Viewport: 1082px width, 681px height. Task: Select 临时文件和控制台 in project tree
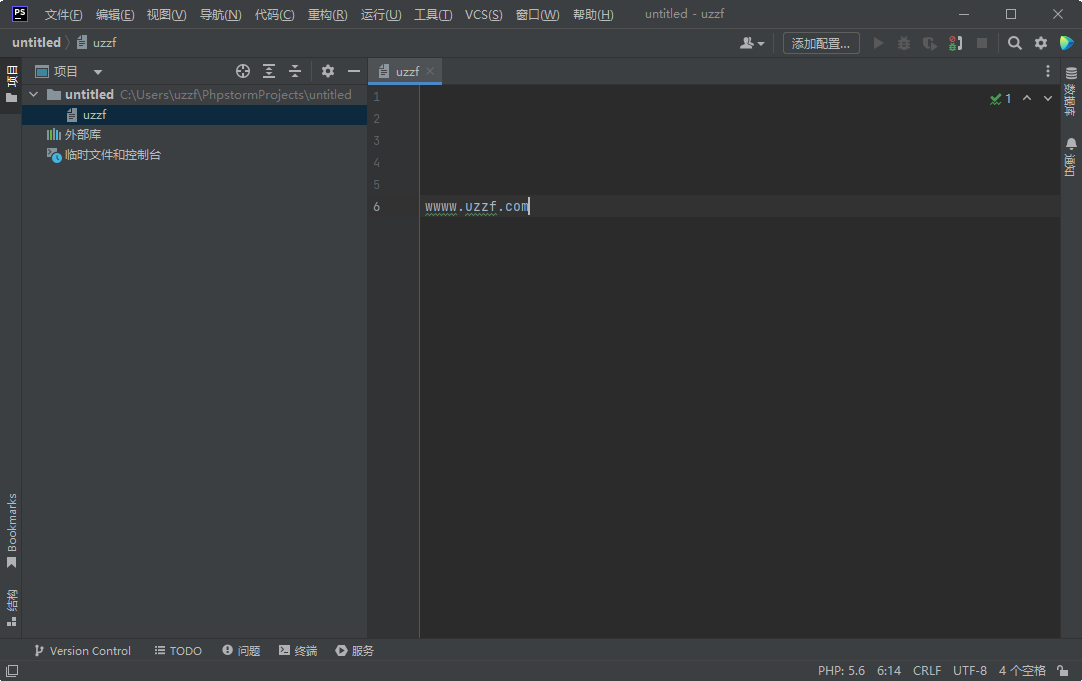click(x=104, y=155)
